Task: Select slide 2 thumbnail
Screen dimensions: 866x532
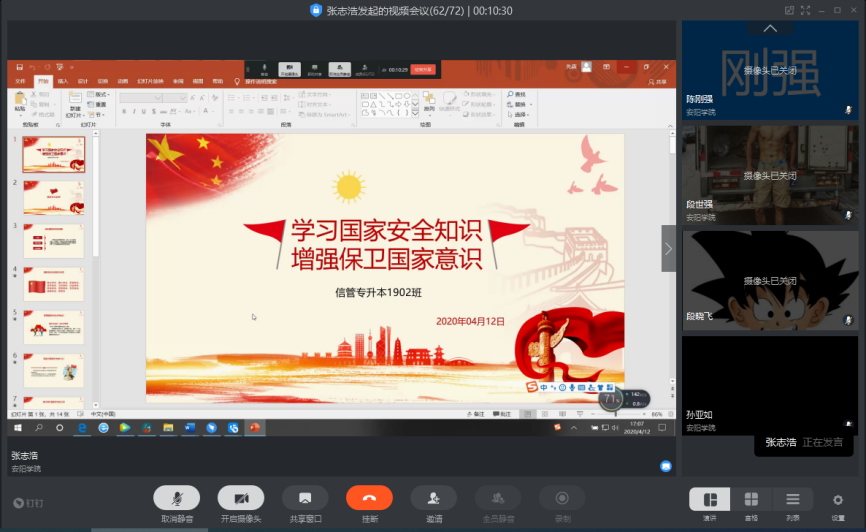Action: (x=54, y=197)
